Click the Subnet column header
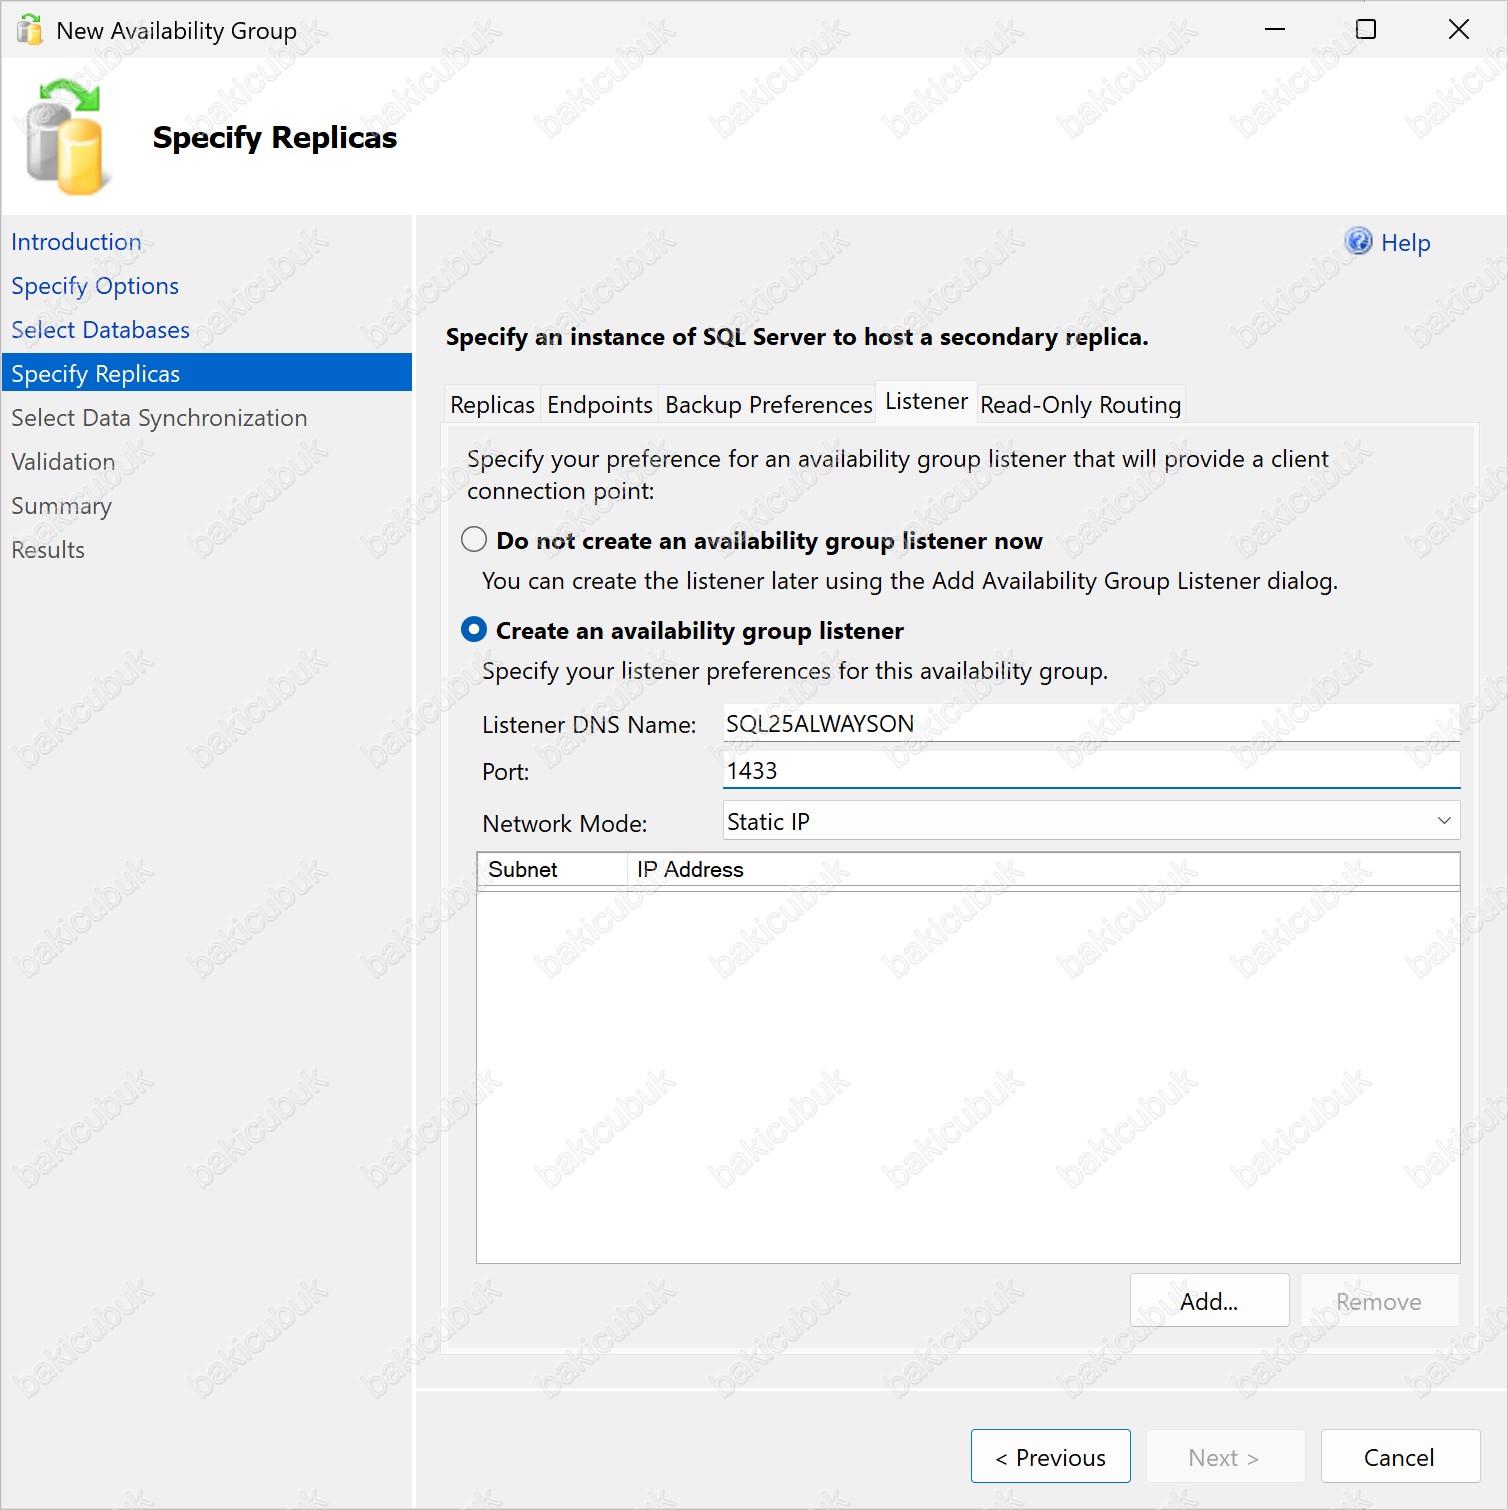Viewport: 1508px width, 1510px height. (x=523, y=870)
